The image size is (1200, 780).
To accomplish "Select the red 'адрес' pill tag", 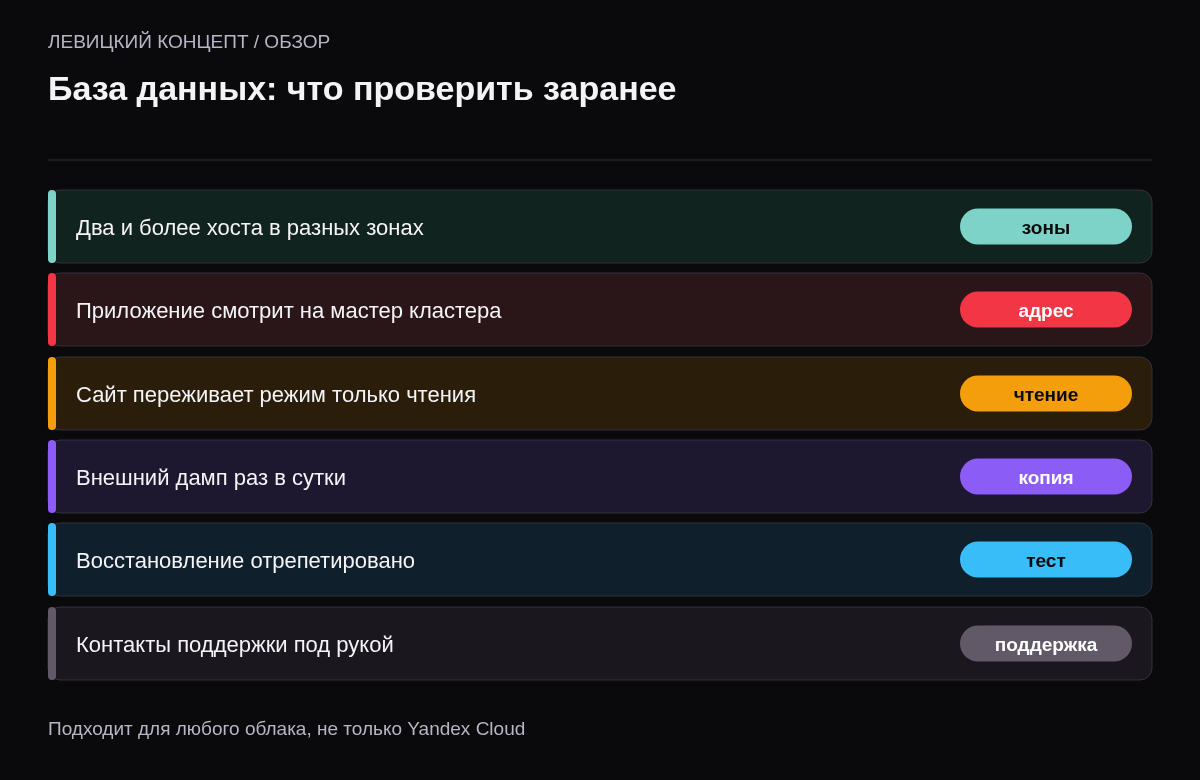I will click(x=1046, y=310).
